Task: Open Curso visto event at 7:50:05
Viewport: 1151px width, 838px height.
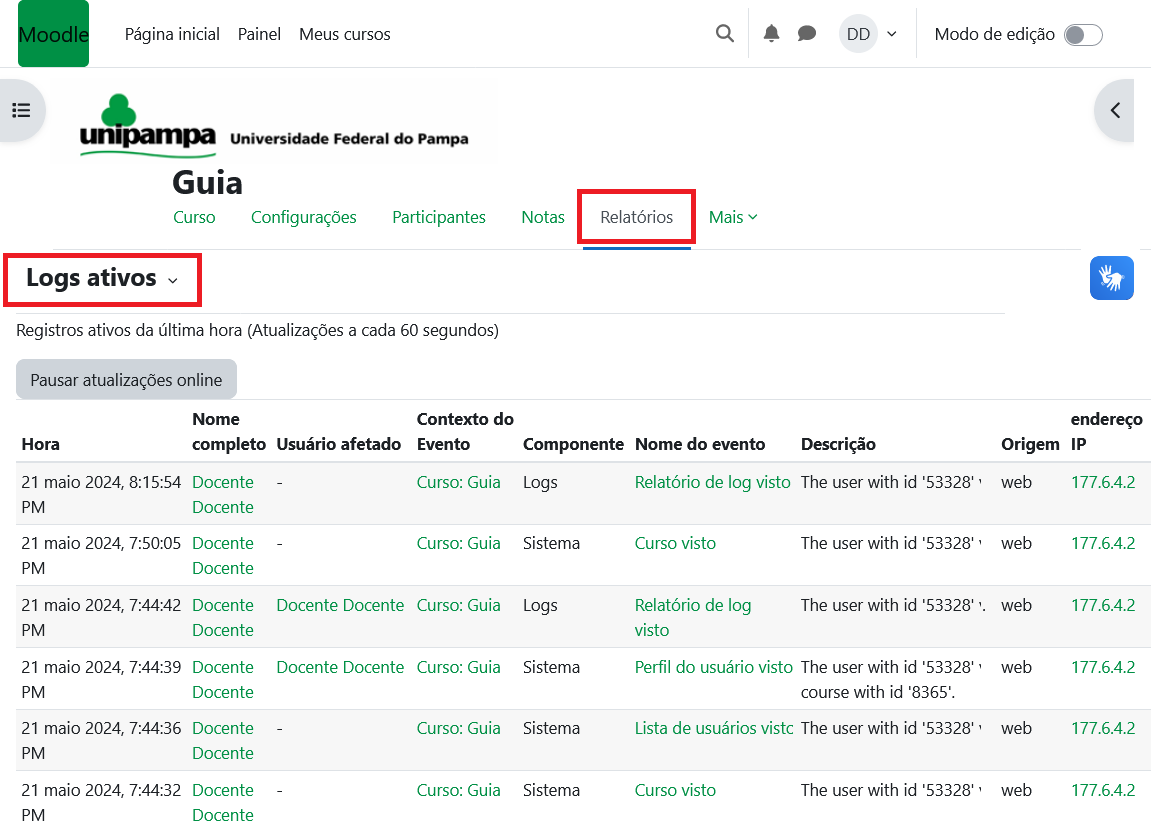Action: point(675,543)
